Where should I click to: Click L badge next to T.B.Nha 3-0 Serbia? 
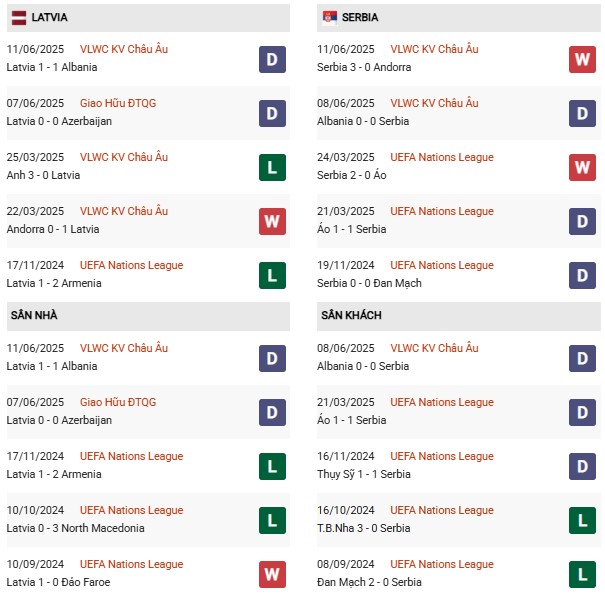click(x=583, y=520)
